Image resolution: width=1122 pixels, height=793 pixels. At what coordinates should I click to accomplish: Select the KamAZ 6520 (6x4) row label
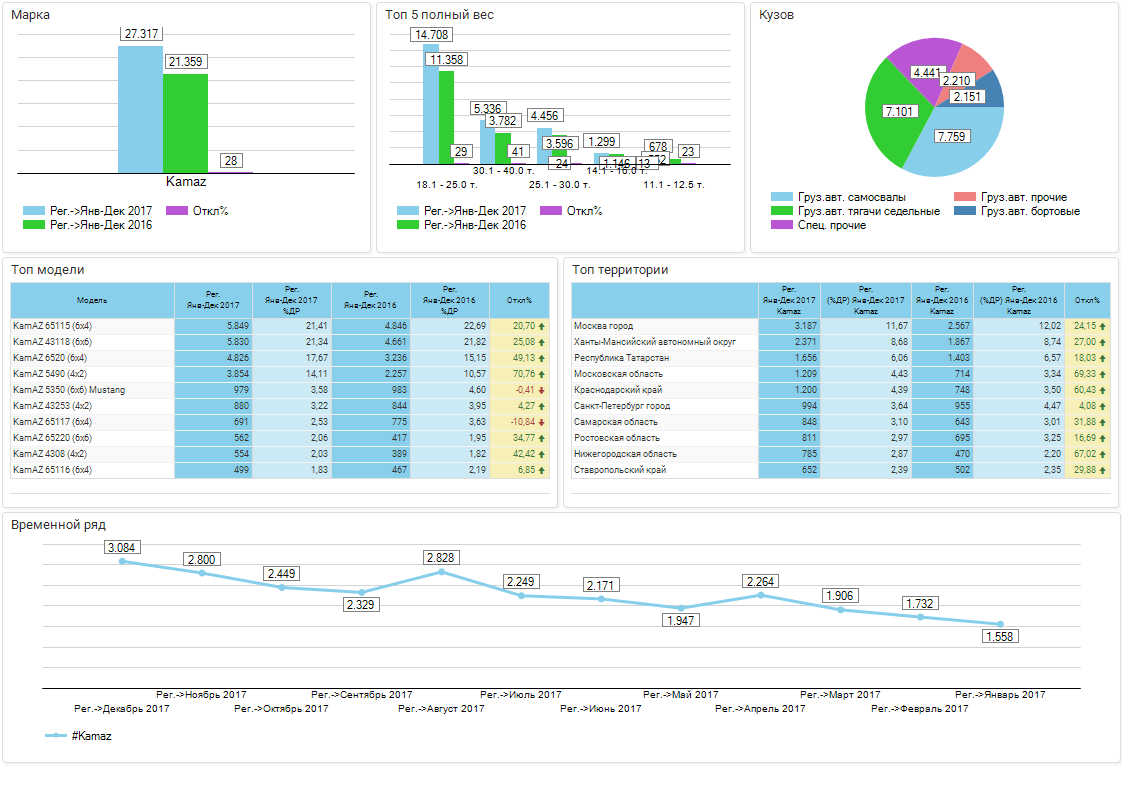(x=50, y=358)
